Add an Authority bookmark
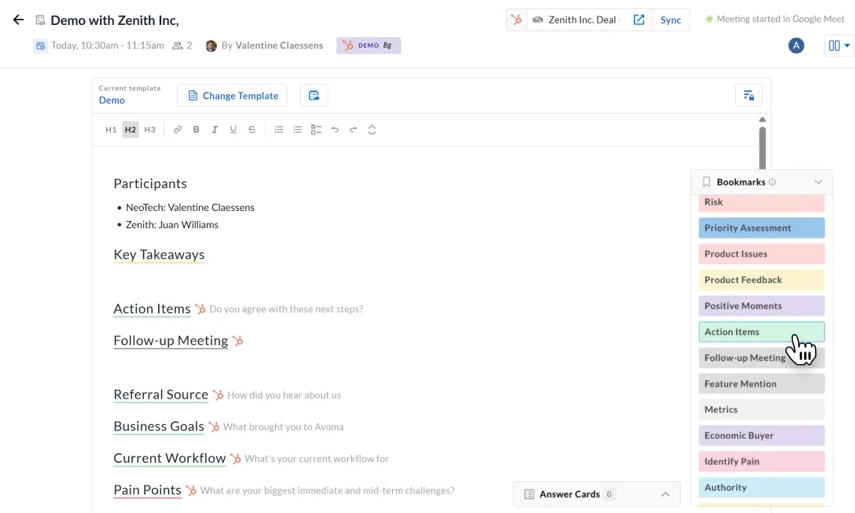The height and width of the screenshot is (513, 855). point(762,487)
